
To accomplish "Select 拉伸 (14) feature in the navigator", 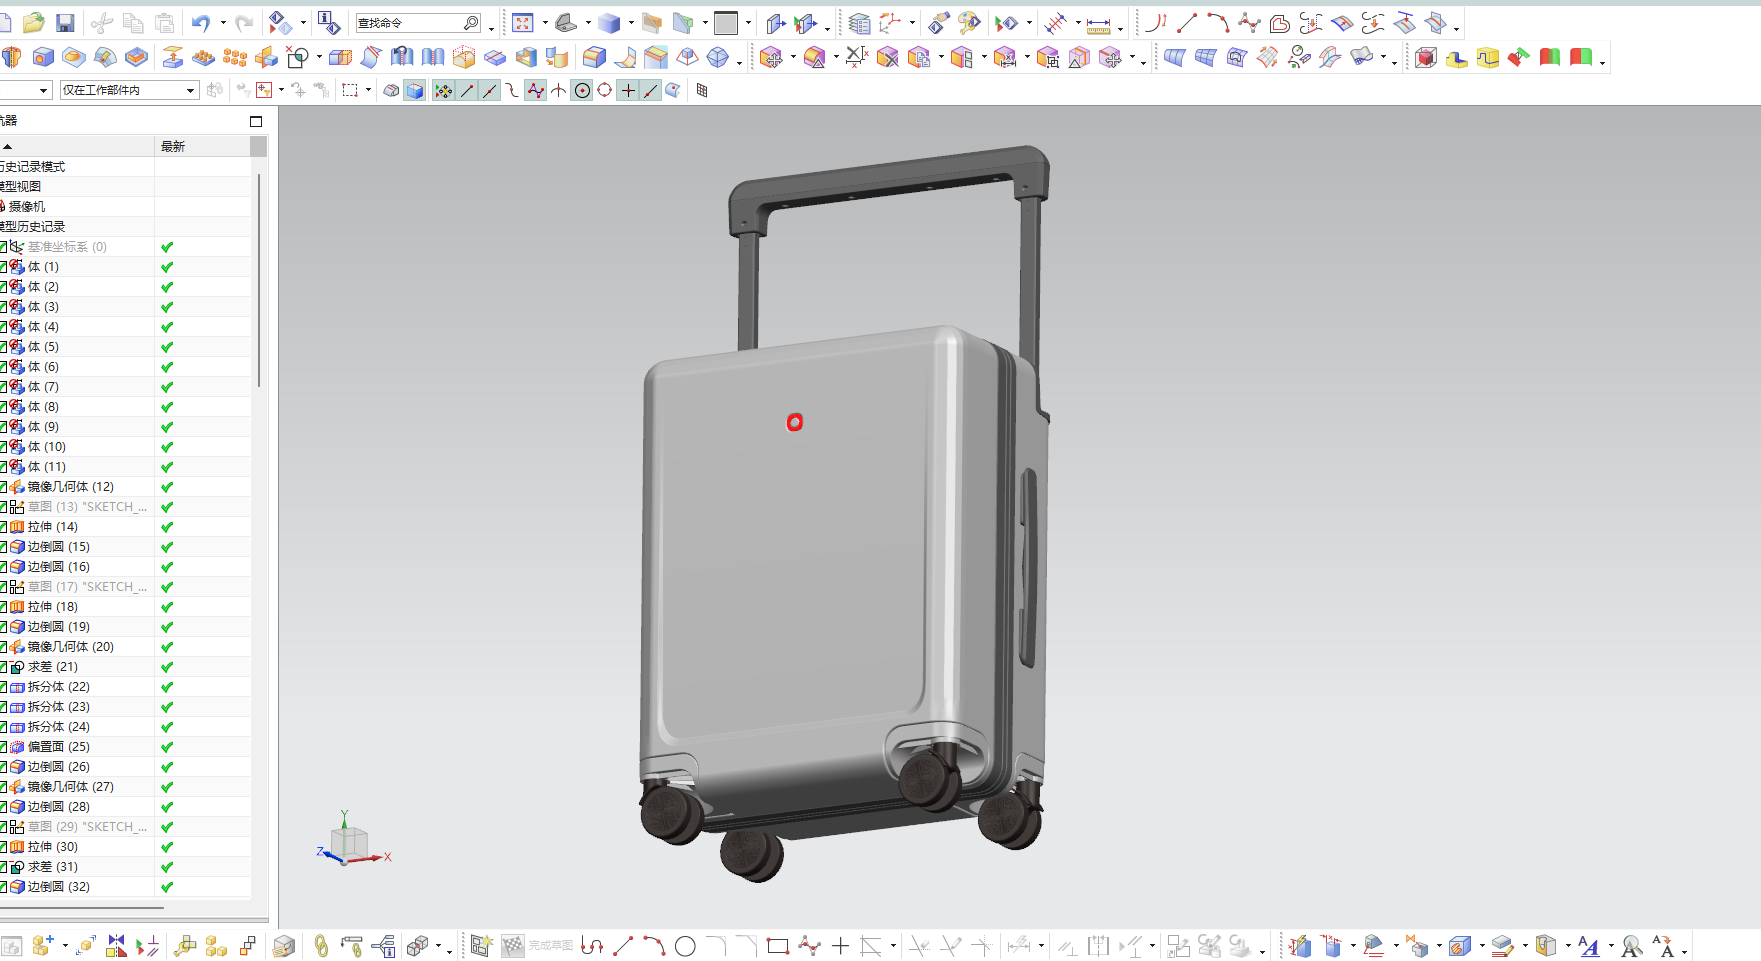I will [x=52, y=527].
